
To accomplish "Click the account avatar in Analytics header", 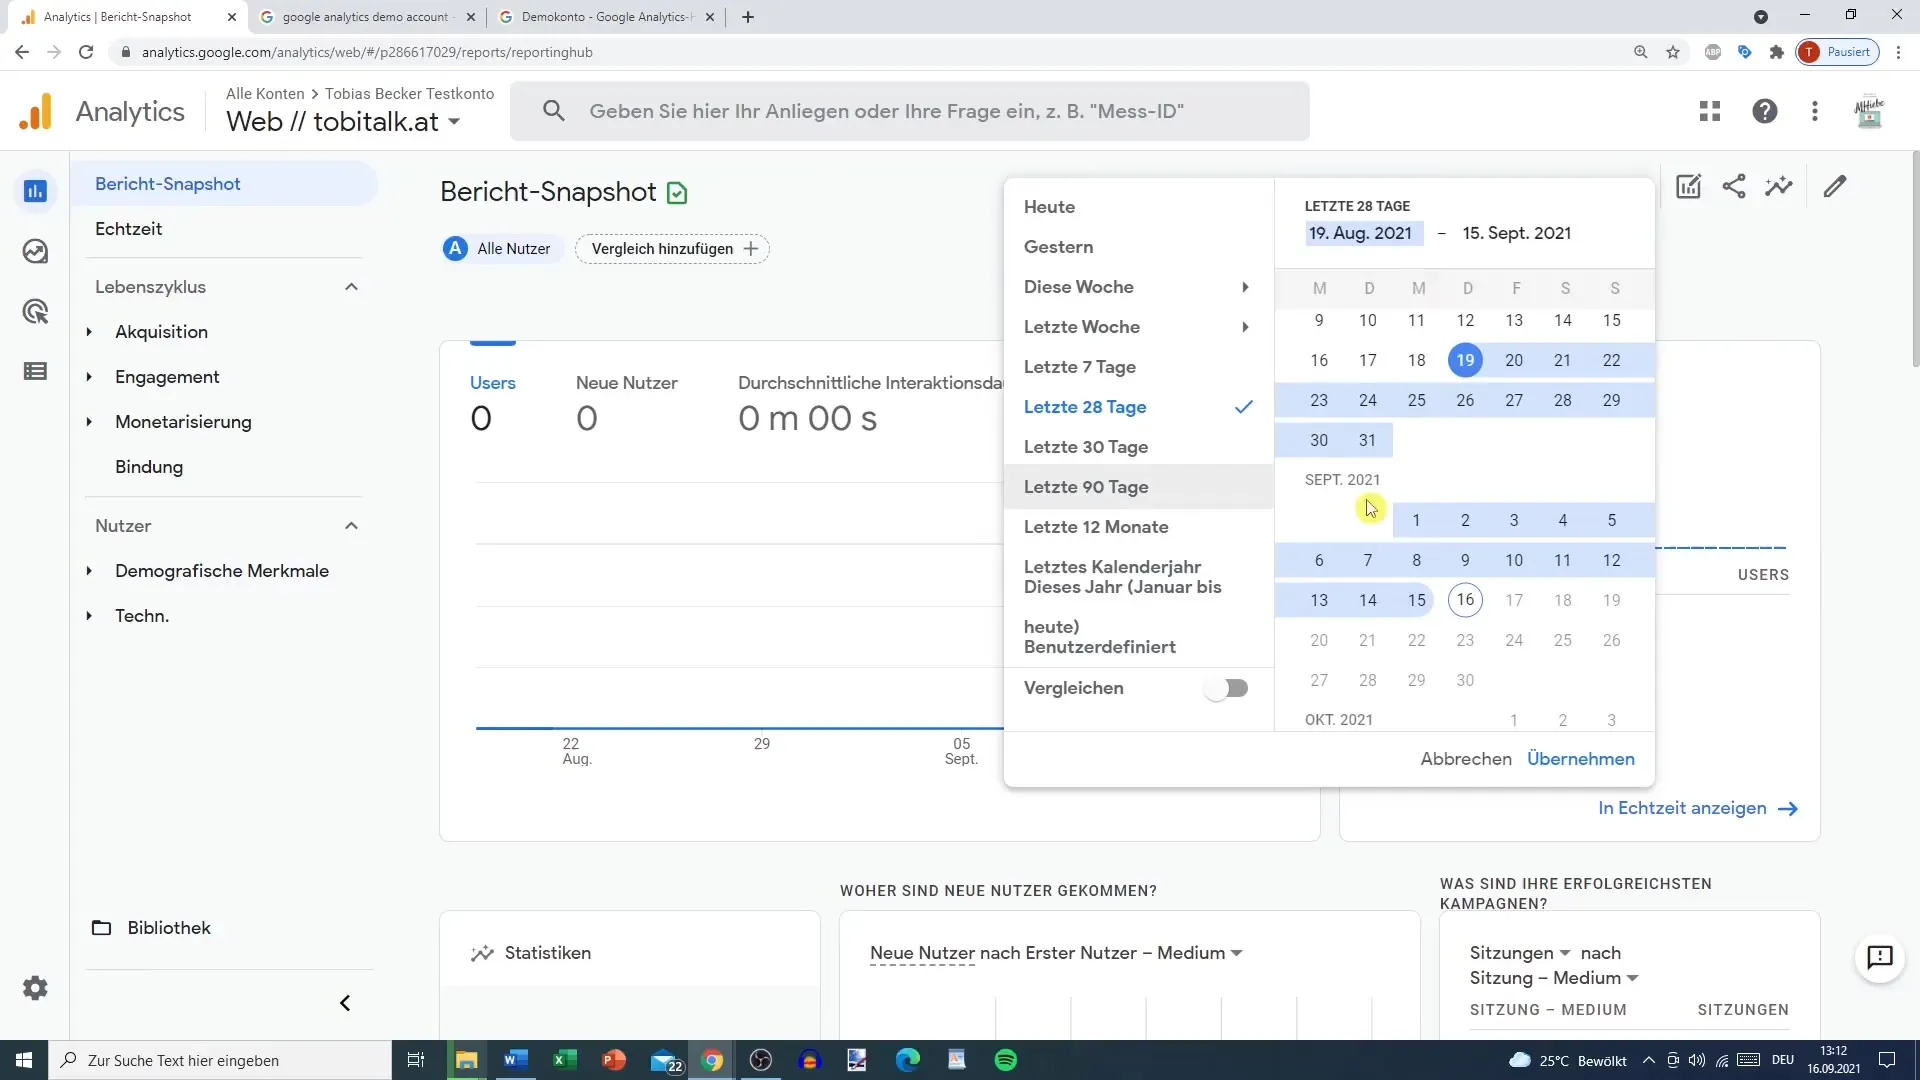I will 1869,111.
